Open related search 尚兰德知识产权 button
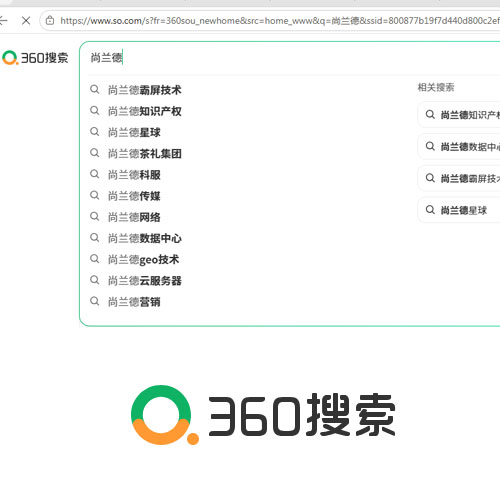Viewport: 500px width, 500px height. 459,115
